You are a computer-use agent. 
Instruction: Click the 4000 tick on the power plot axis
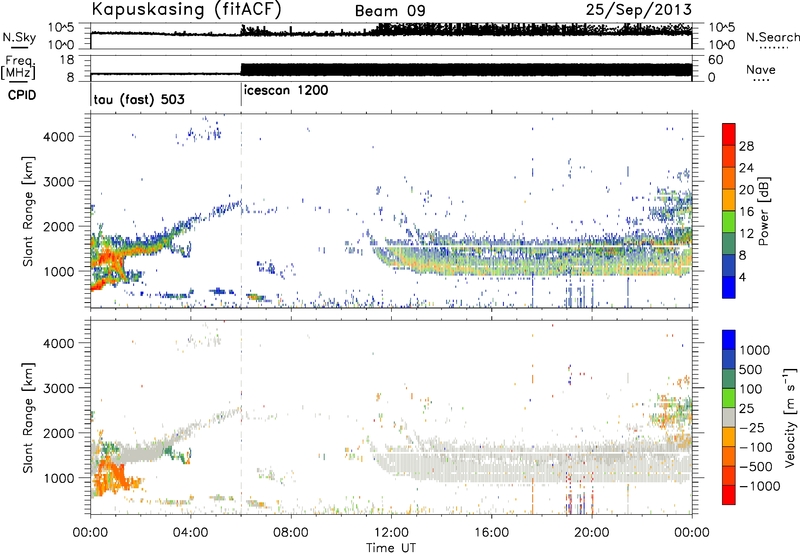click(59, 137)
